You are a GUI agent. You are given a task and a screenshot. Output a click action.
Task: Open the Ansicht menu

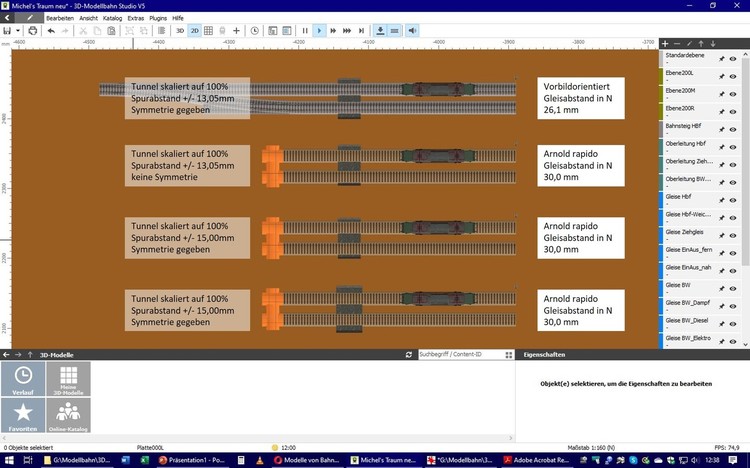point(88,18)
